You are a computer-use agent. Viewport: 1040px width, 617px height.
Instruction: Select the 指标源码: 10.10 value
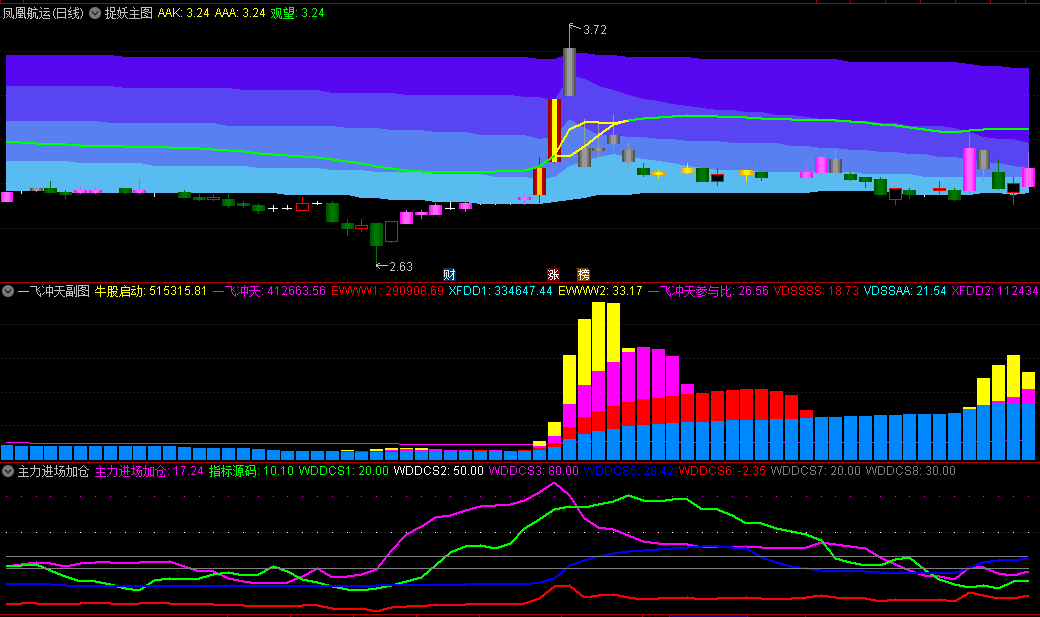(251, 471)
